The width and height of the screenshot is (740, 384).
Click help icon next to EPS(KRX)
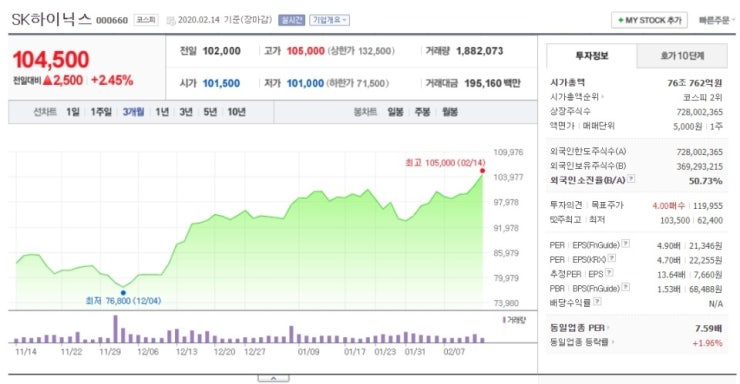(612, 258)
